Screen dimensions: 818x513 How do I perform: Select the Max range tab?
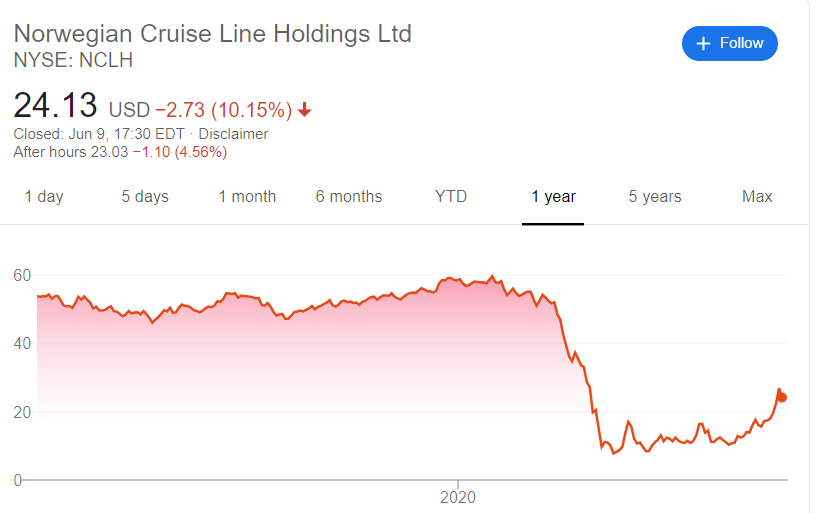[x=756, y=197]
